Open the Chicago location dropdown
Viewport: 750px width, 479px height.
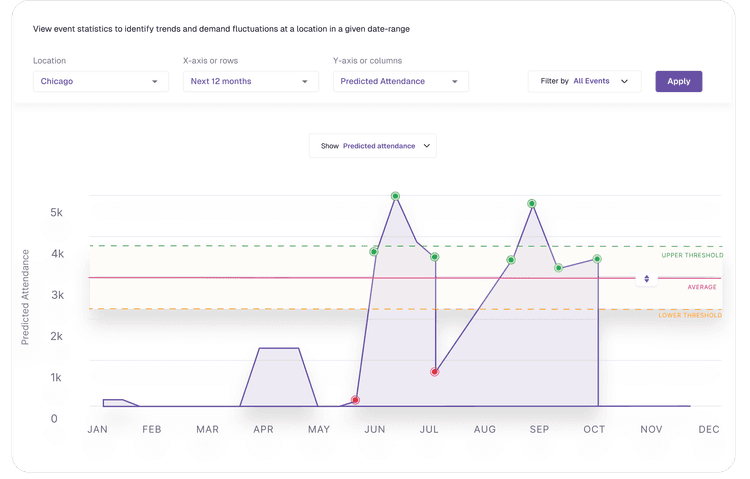100,81
